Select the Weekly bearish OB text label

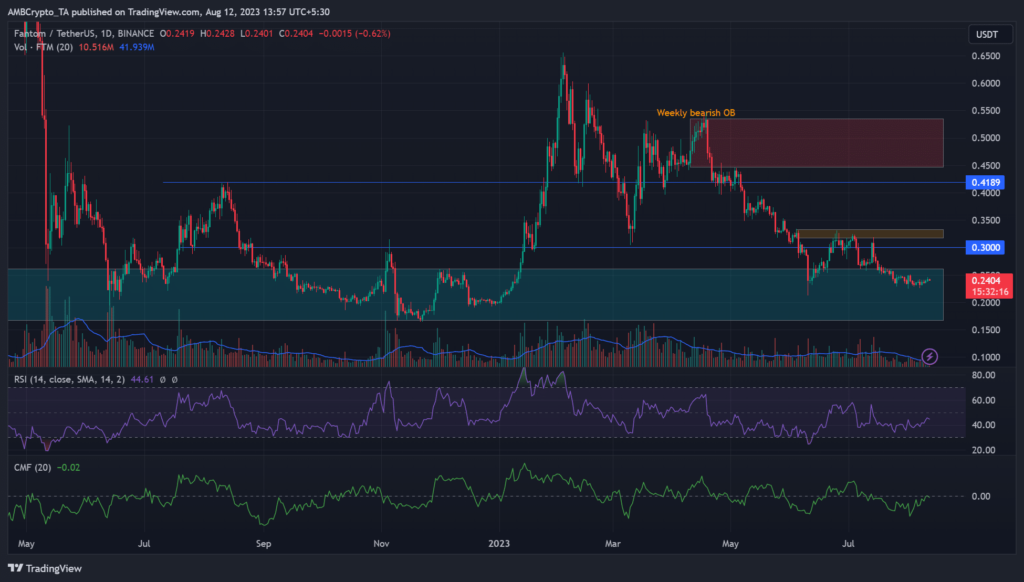coord(694,112)
